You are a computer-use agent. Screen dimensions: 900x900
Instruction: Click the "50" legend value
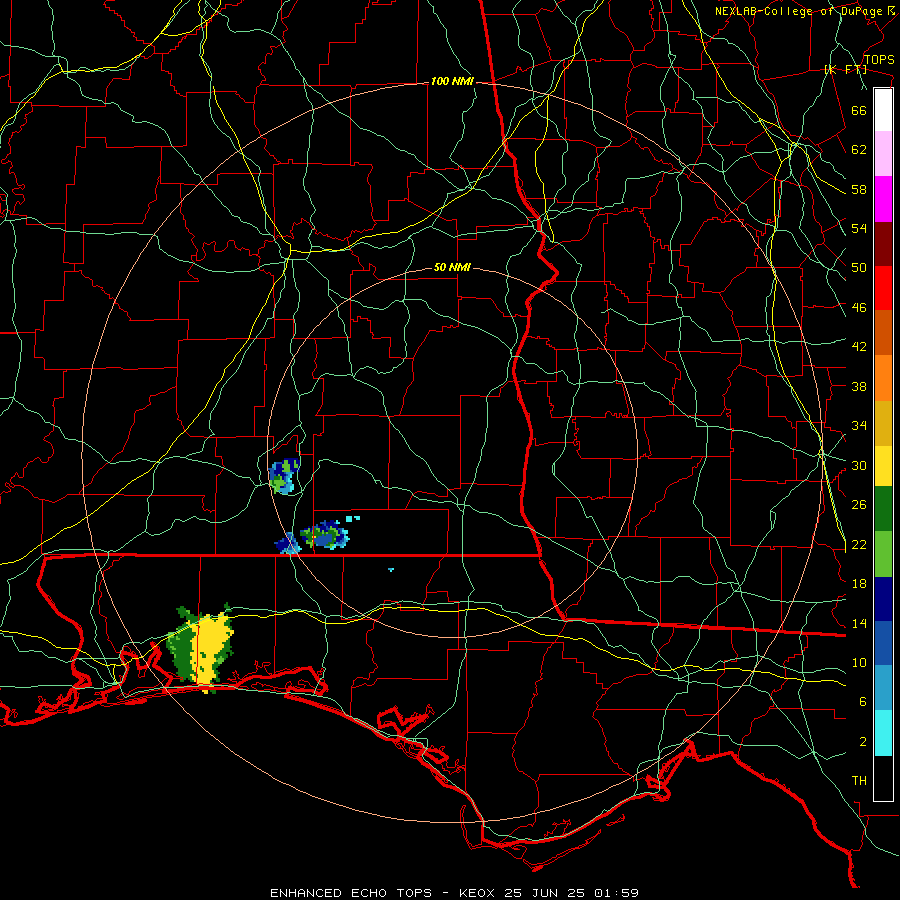[859, 268]
